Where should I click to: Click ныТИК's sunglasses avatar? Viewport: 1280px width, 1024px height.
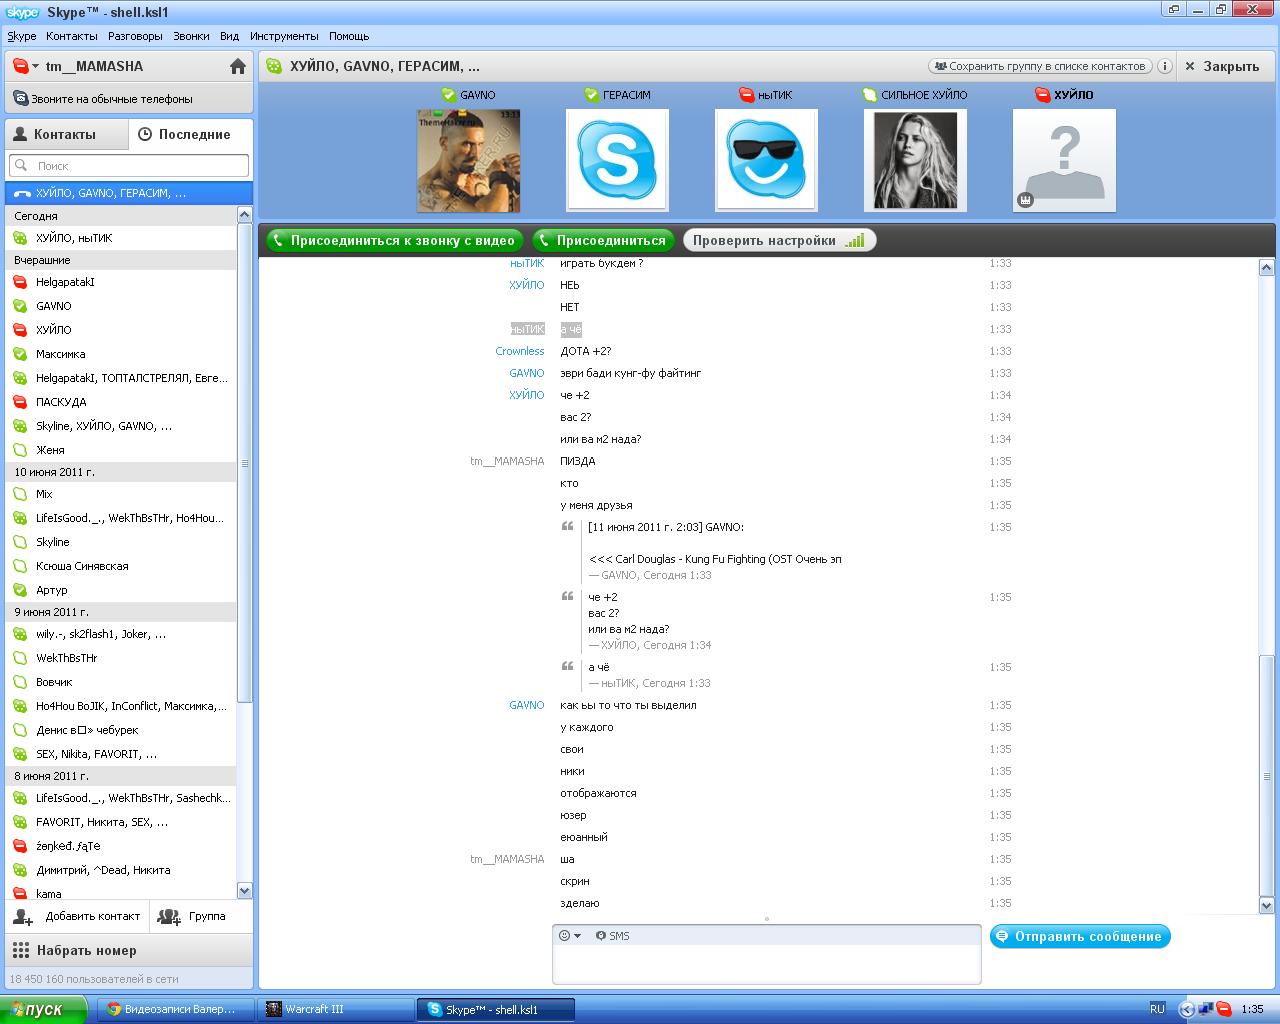point(766,160)
